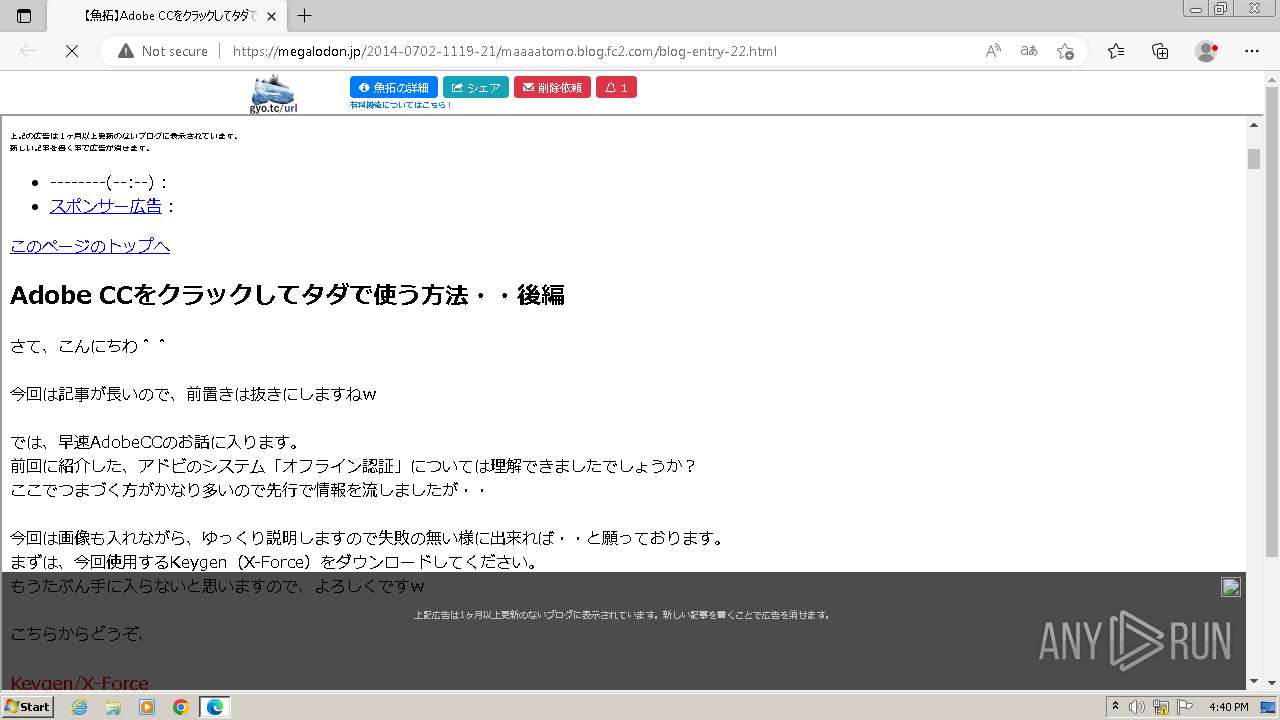This screenshot has height=720, width=1280.
Task: Click the ad notice text in the dark overlay
Action: (x=621, y=615)
